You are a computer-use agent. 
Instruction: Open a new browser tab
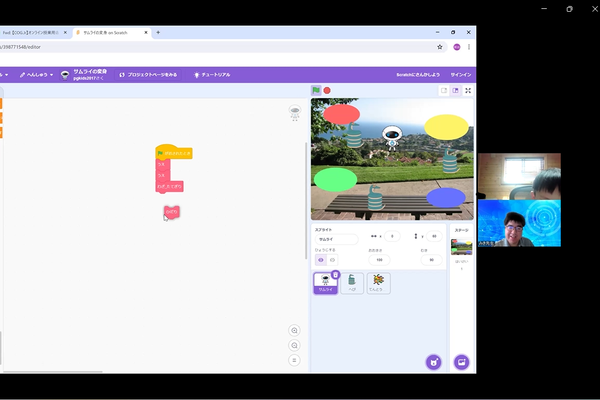pyautogui.click(x=158, y=33)
